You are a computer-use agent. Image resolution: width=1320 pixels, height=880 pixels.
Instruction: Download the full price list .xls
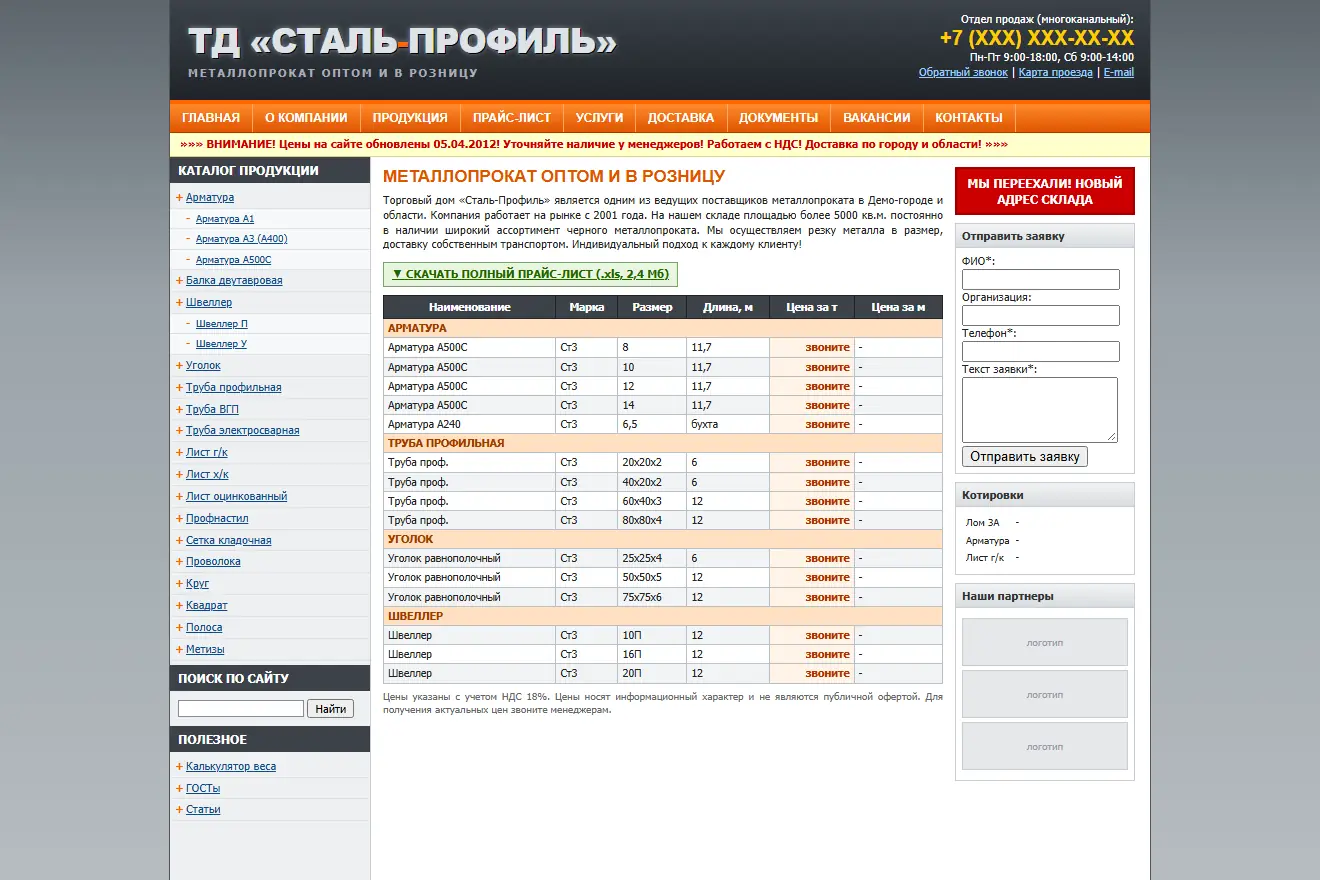coord(530,274)
